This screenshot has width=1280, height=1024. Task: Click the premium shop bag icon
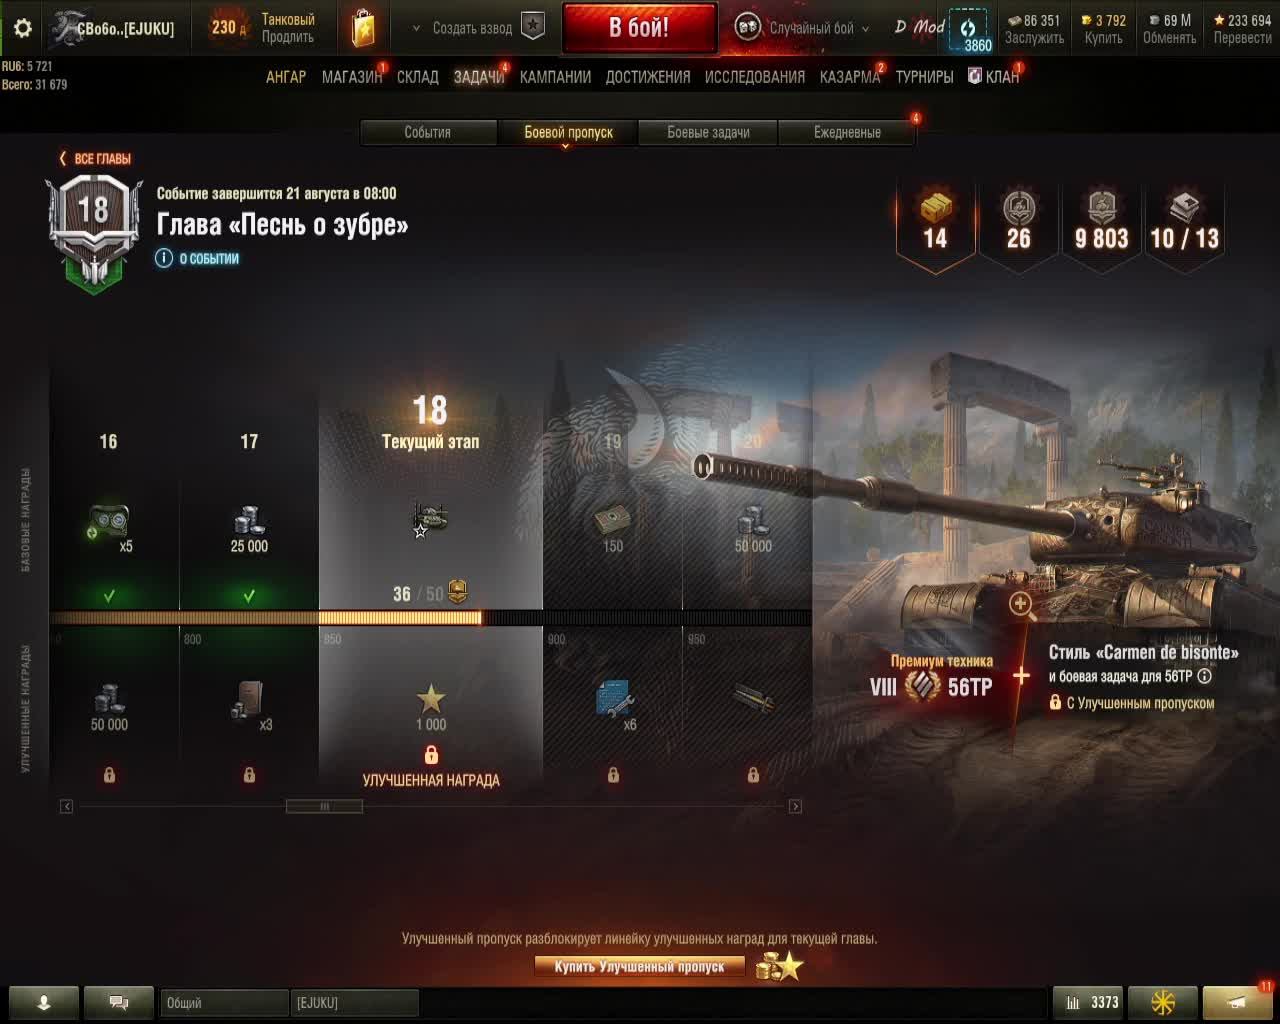[x=363, y=28]
